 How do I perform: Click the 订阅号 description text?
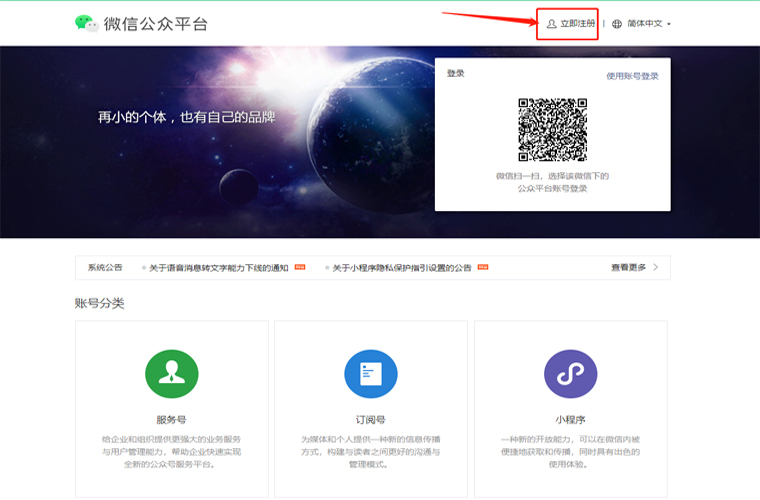coord(371,452)
